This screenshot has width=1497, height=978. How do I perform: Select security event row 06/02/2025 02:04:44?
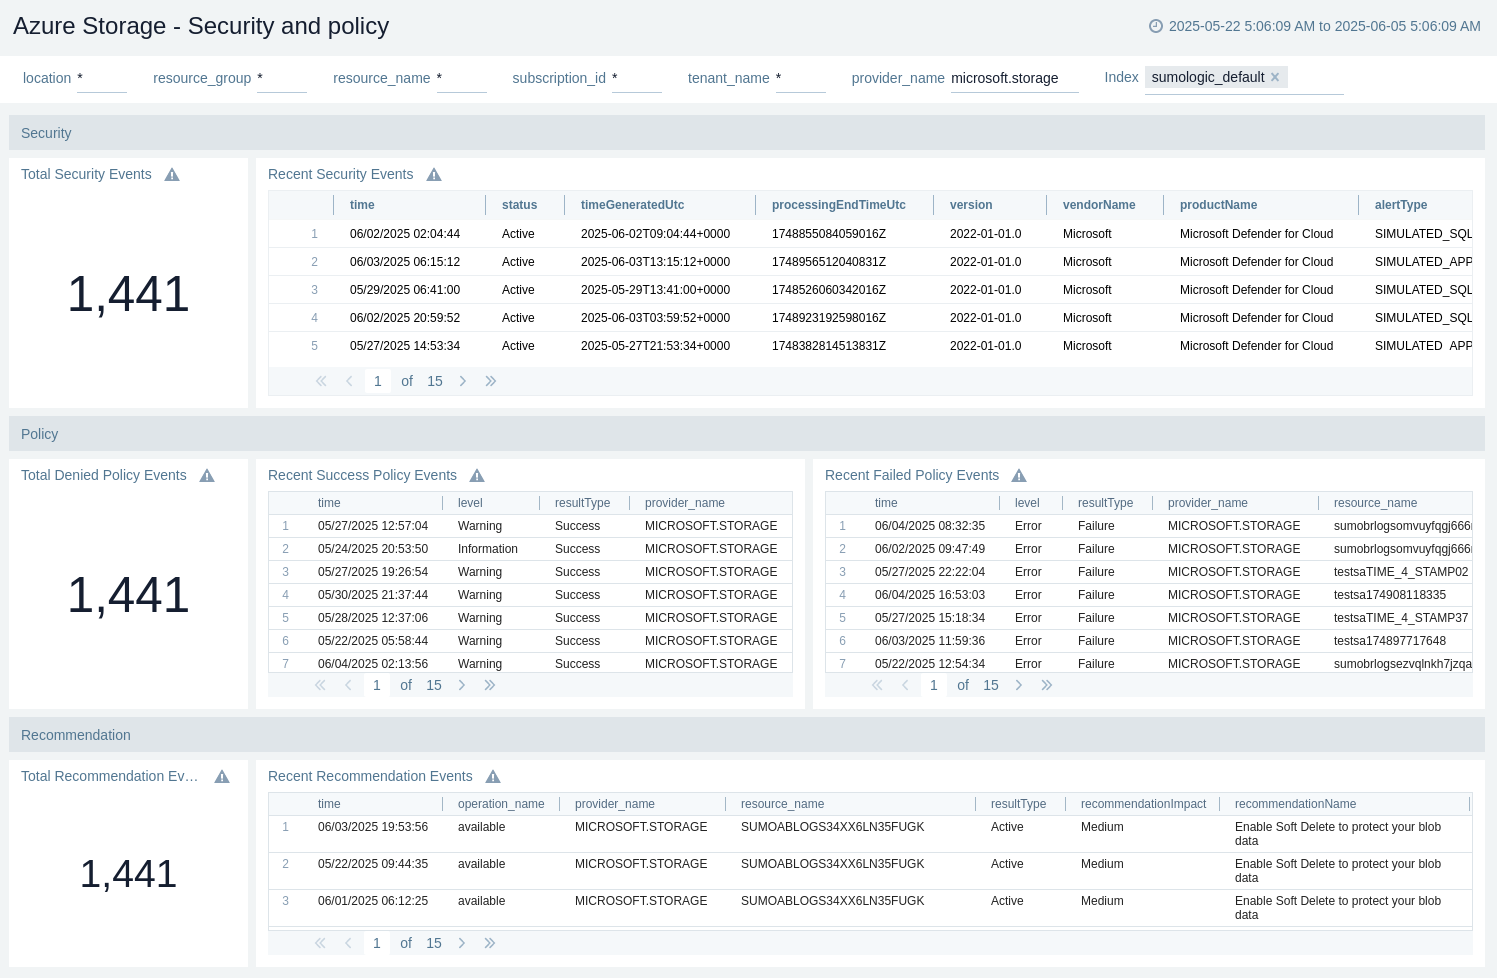(870, 234)
